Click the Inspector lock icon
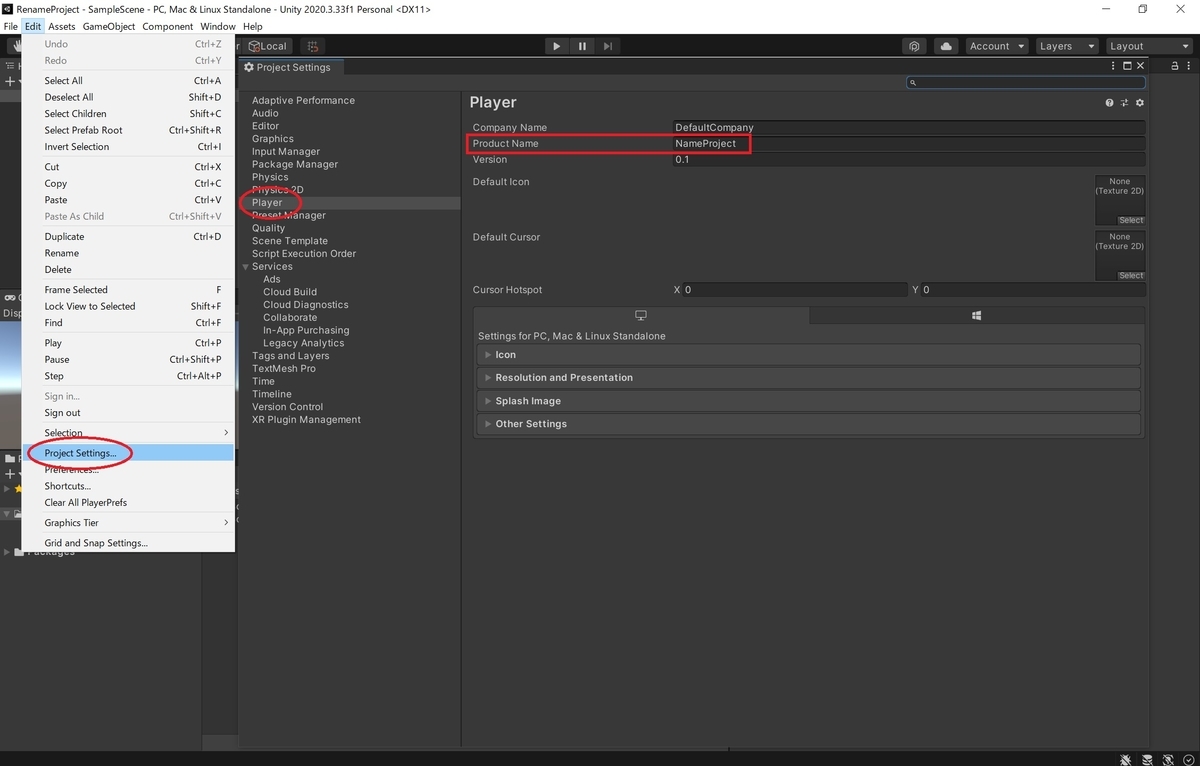 click(1175, 66)
